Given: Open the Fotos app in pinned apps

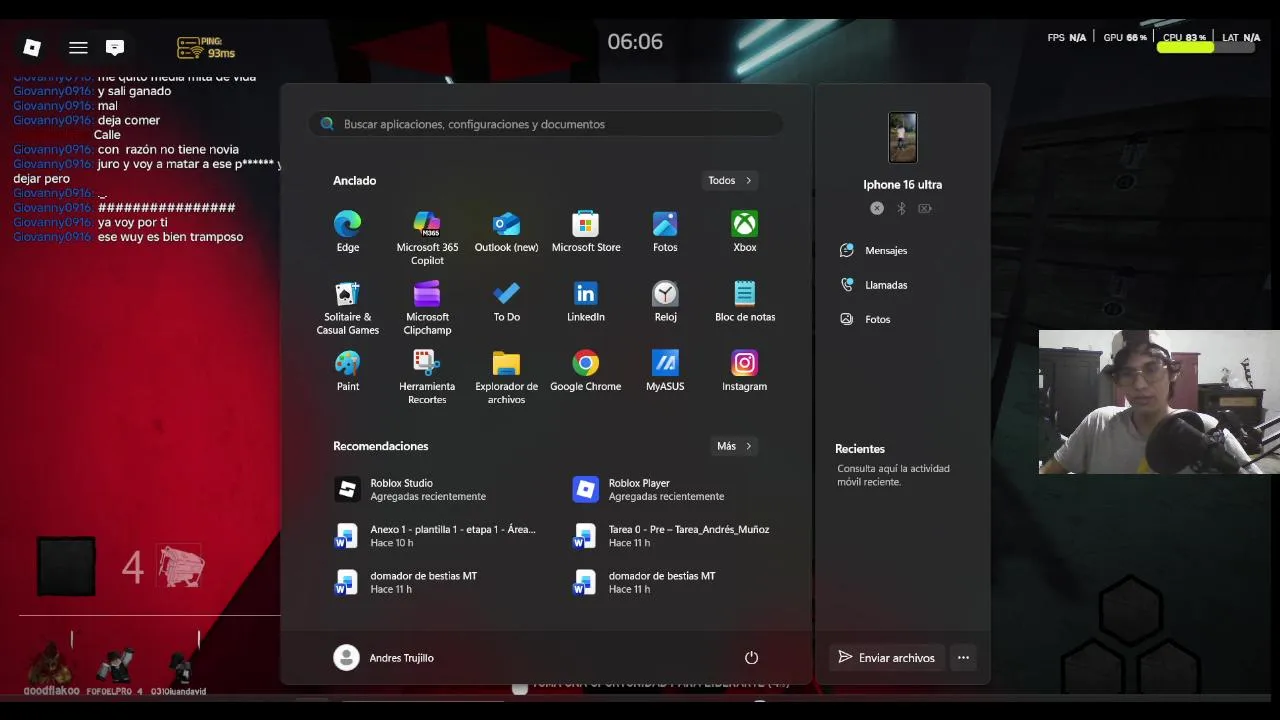Looking at the screenshot, I should coord(665,231).
